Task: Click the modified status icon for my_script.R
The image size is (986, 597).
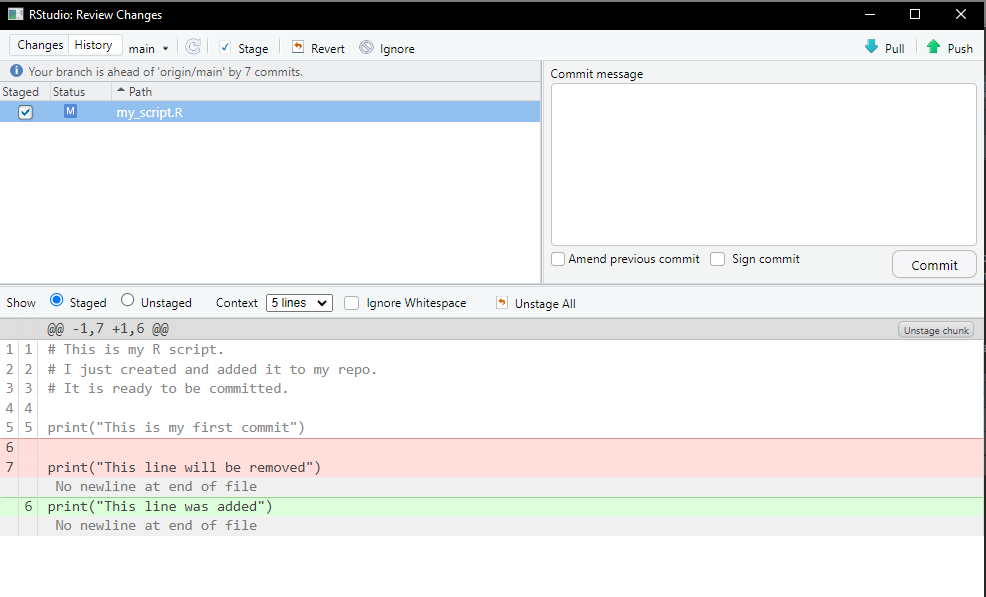Action: coord(70,111)
